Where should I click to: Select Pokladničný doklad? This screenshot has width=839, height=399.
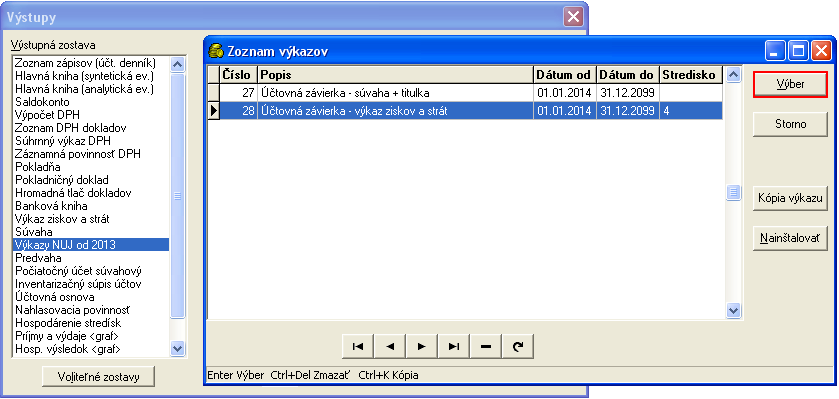[x=91, y=180]
